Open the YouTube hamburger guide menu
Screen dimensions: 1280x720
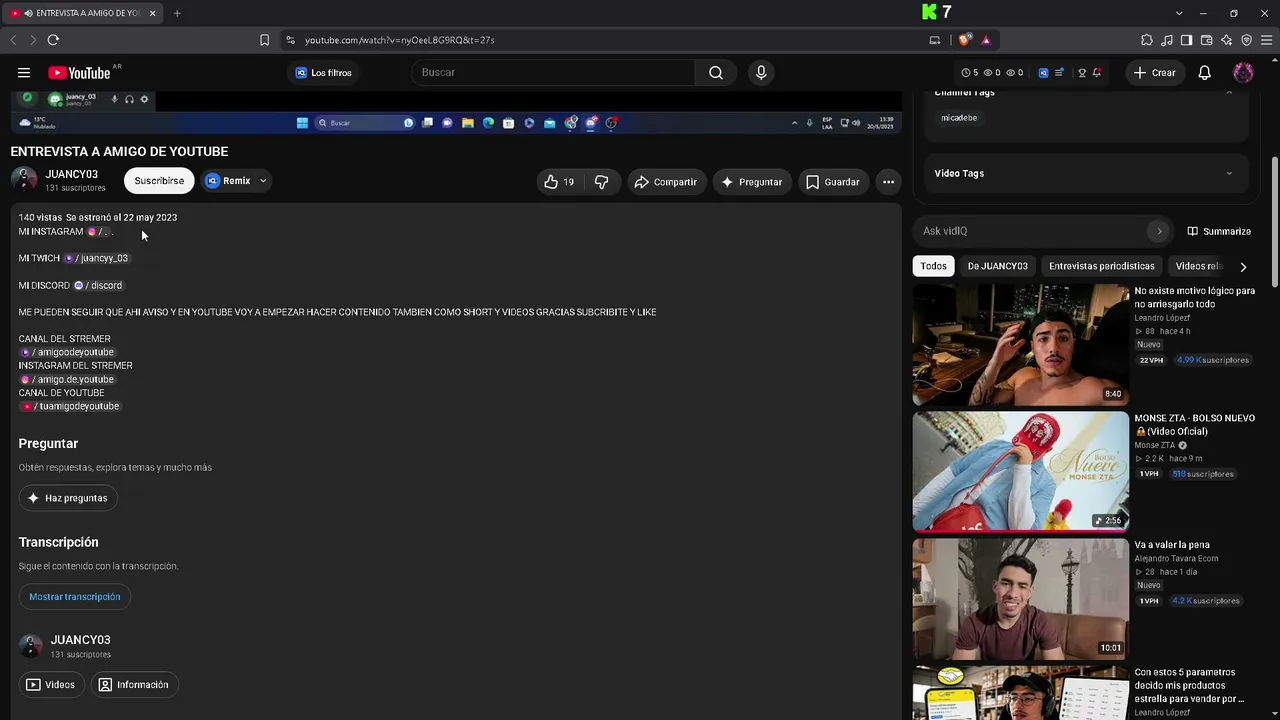tap(24, 72)
